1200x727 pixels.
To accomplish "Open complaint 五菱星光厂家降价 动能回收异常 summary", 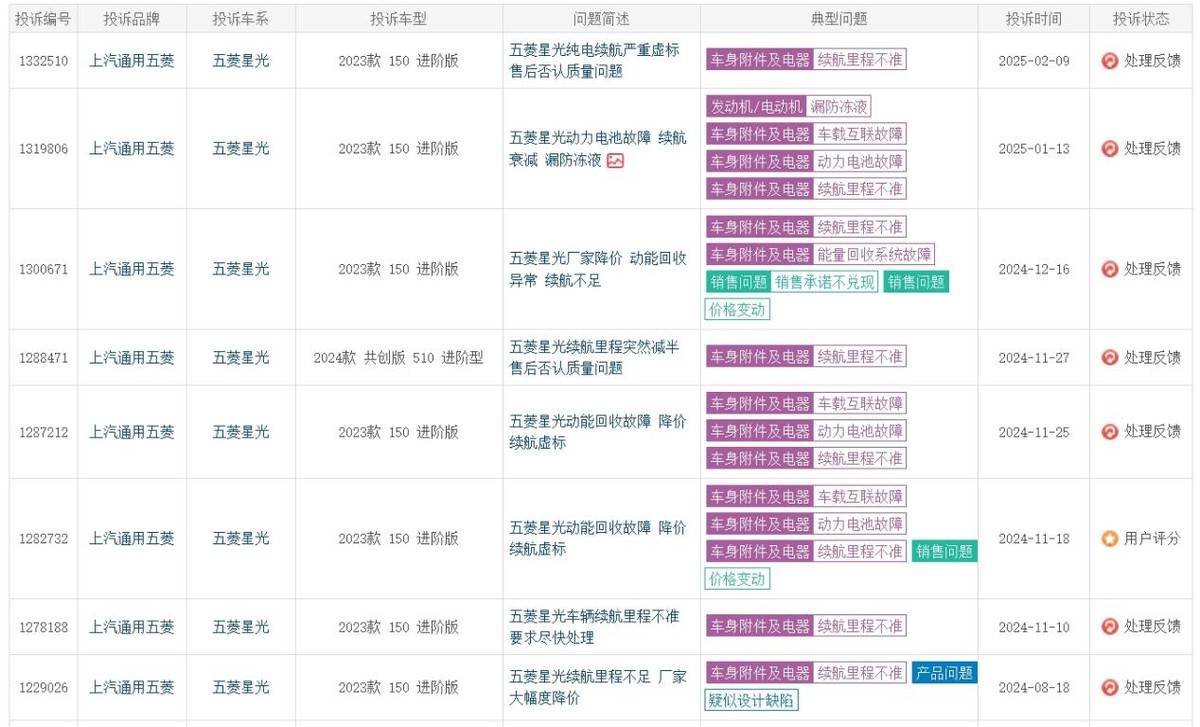I will 597,269.
